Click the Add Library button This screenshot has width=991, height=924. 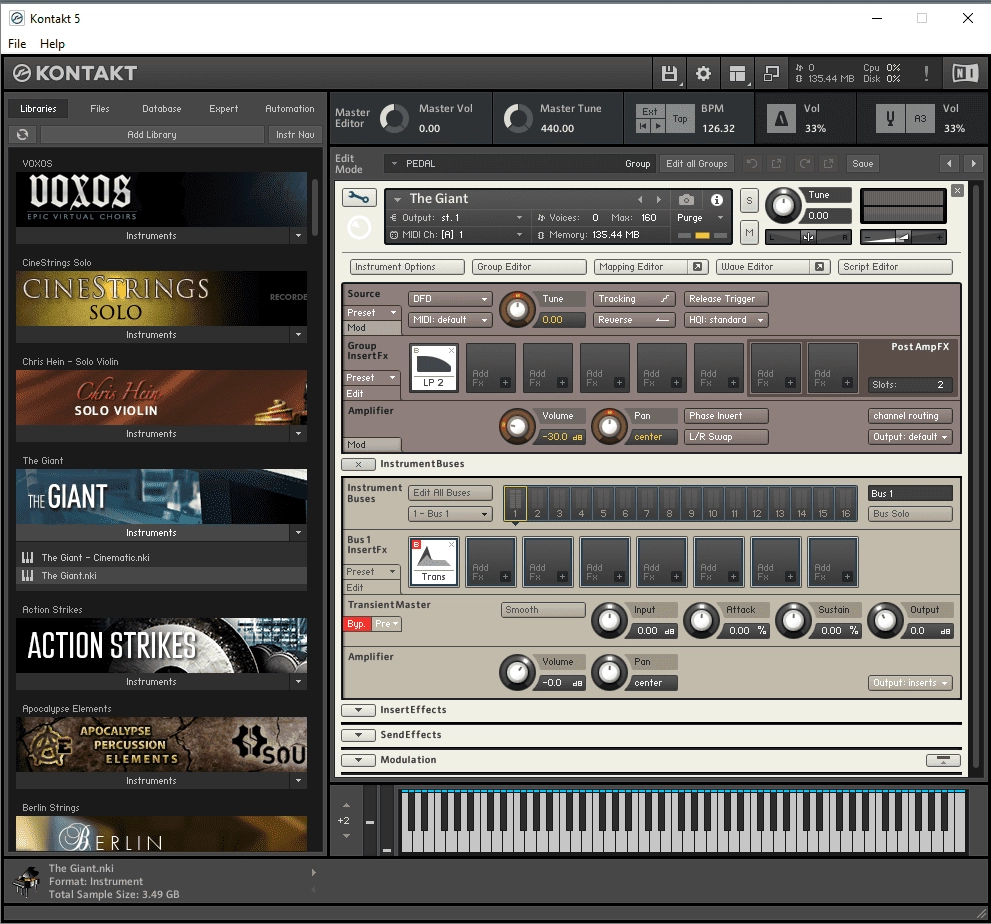coord(152,135)
